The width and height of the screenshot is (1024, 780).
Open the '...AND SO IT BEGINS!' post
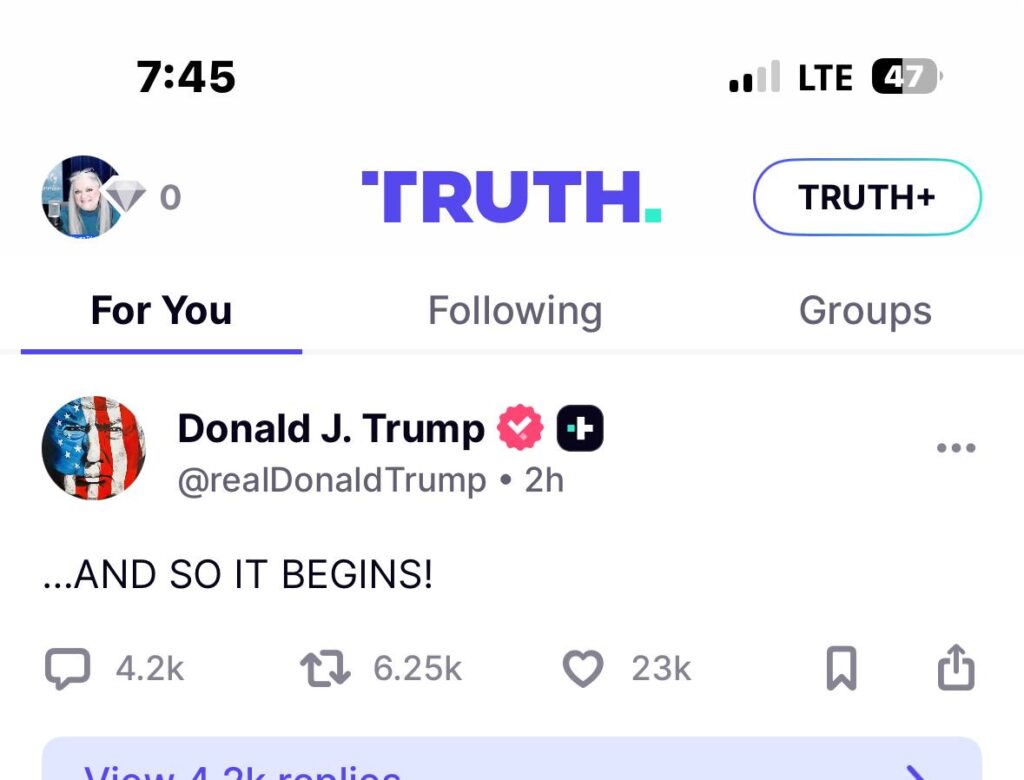coord(238,575)
